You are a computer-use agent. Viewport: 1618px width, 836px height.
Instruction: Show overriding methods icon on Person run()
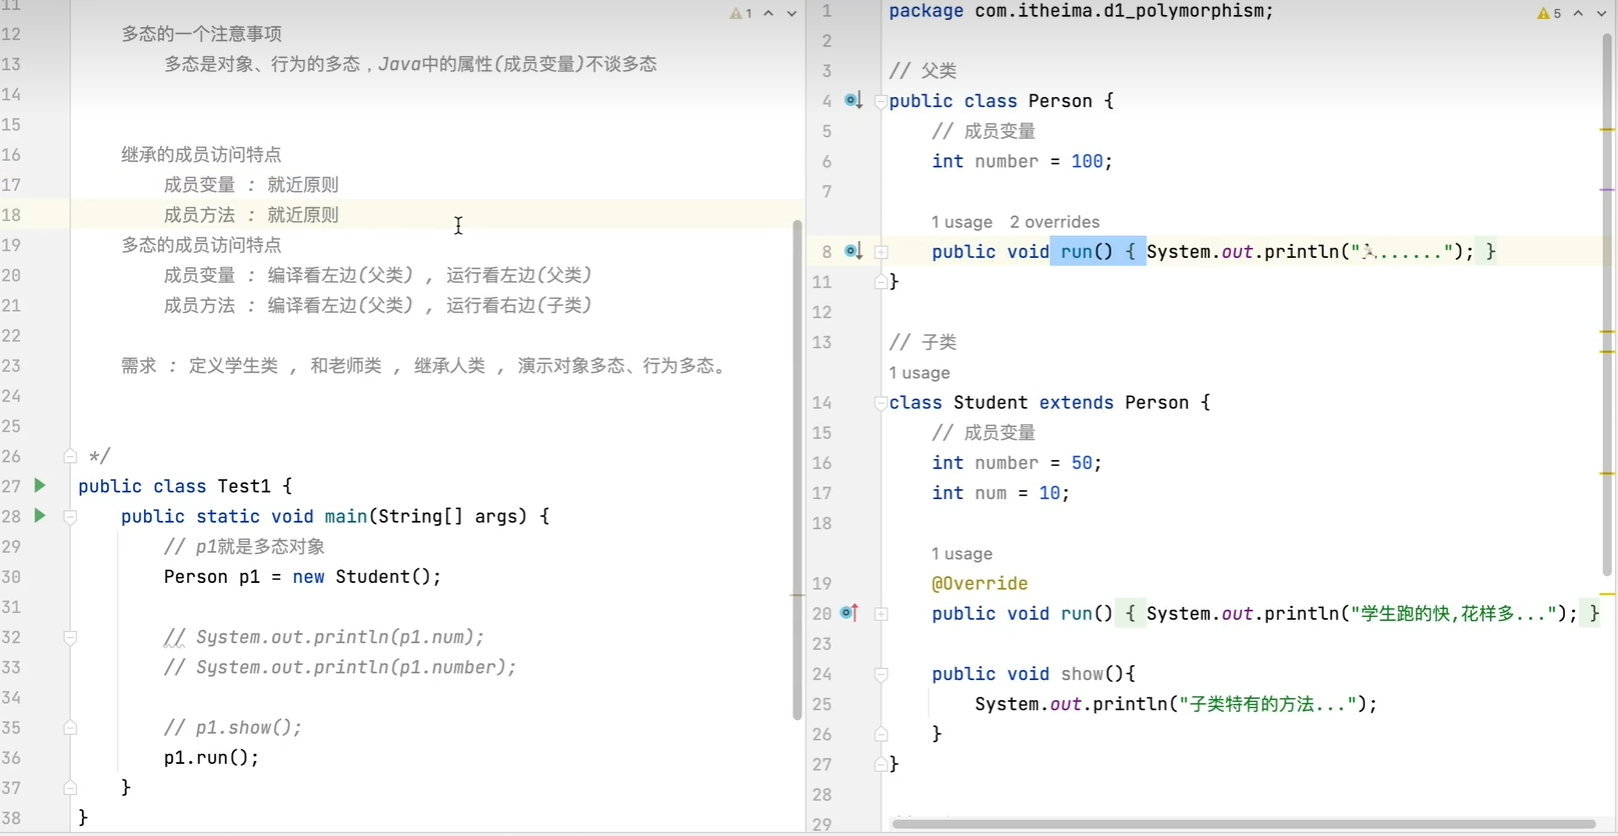(853, 252)
